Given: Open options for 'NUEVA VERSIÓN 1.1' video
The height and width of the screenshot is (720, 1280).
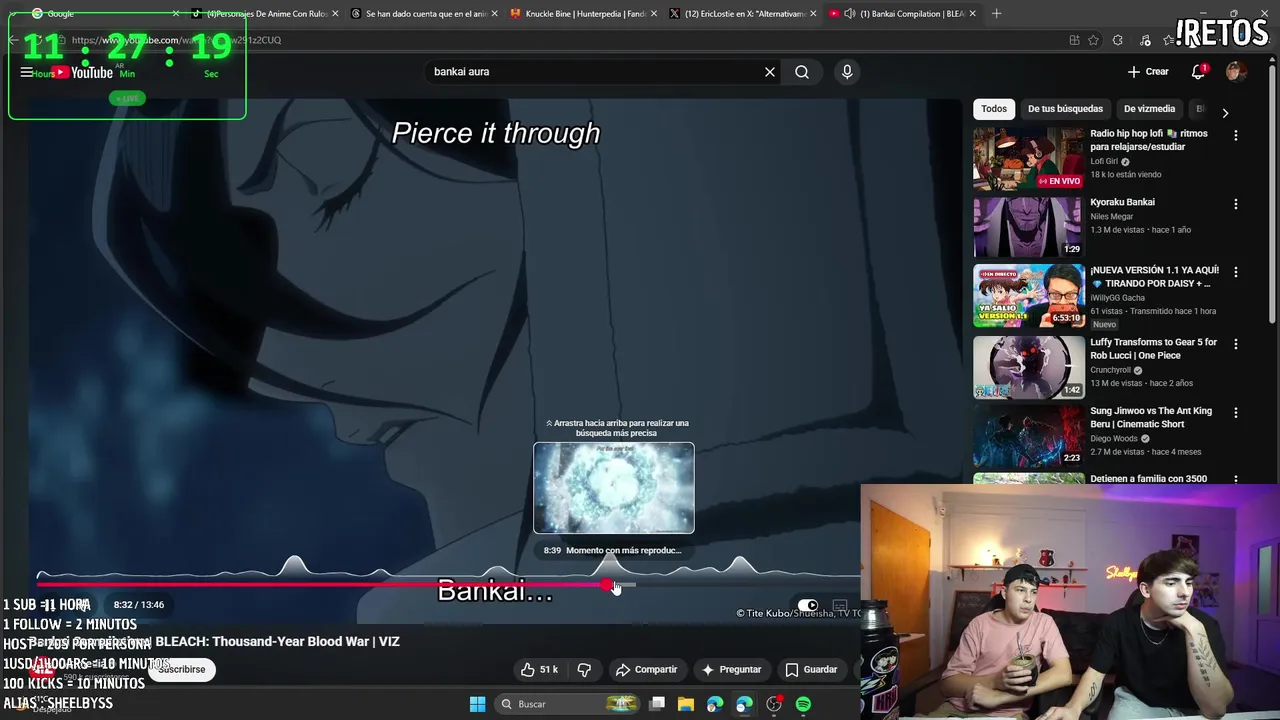Looking at the screenshot, I should [1236, 272].
